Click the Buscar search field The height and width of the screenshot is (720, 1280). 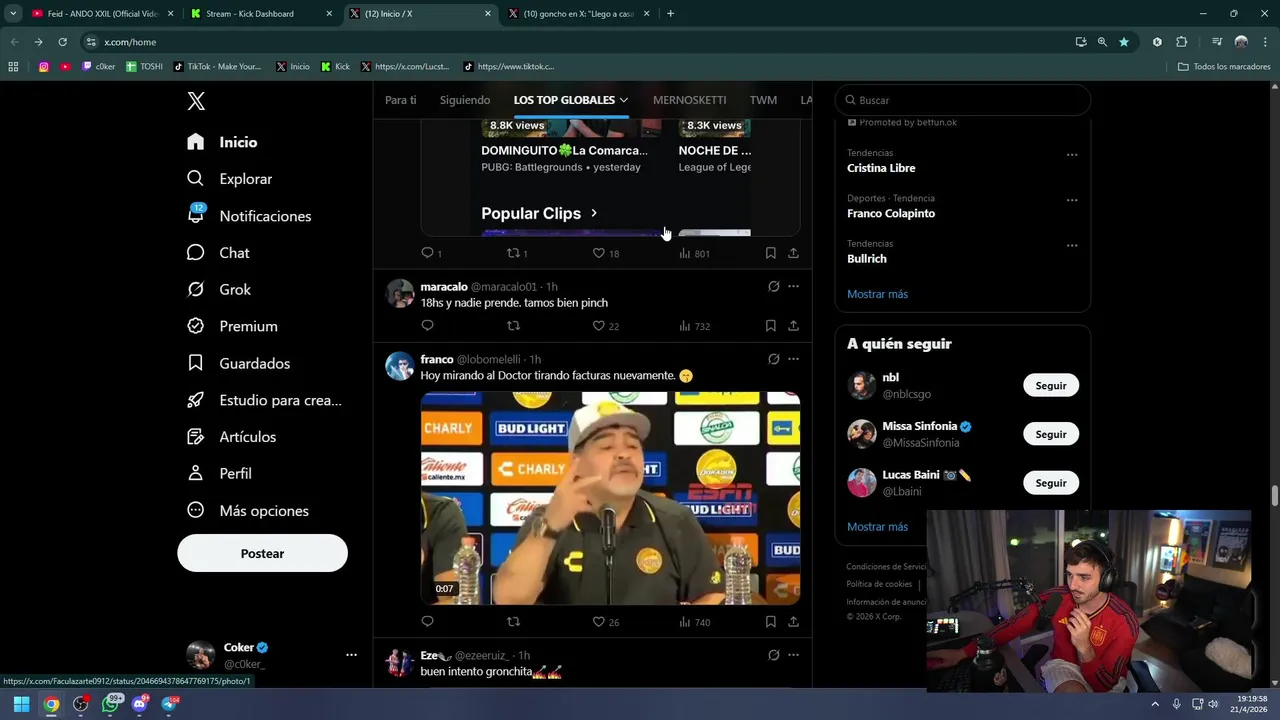tap(962, 100)
